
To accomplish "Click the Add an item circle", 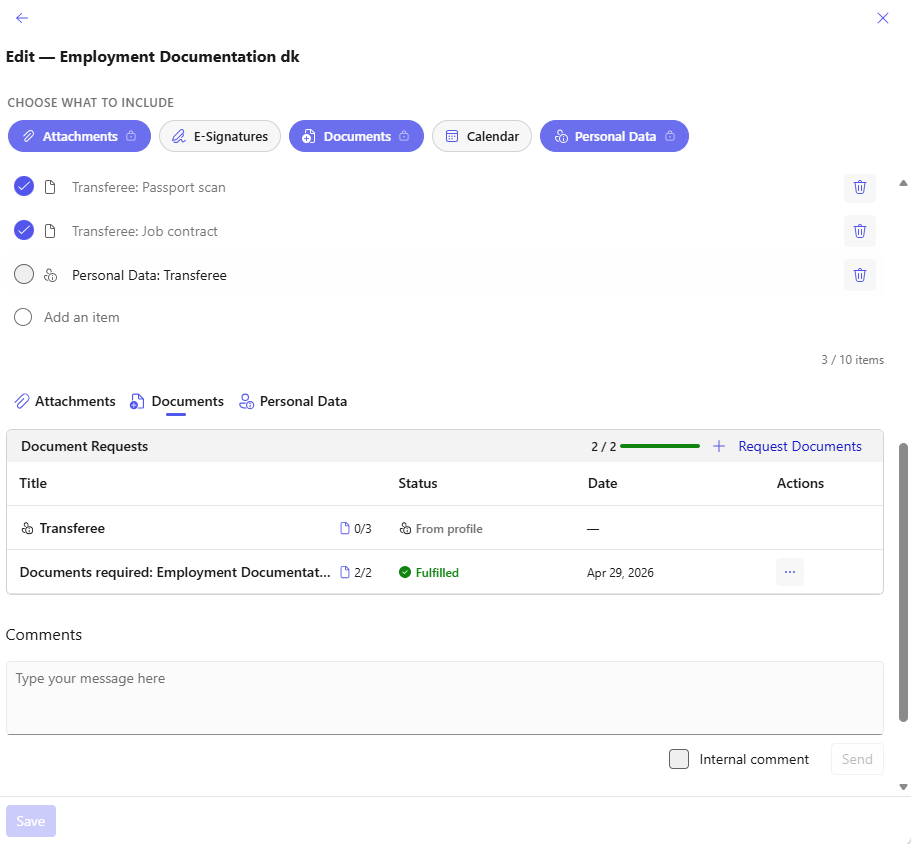I will coord(23,317).
